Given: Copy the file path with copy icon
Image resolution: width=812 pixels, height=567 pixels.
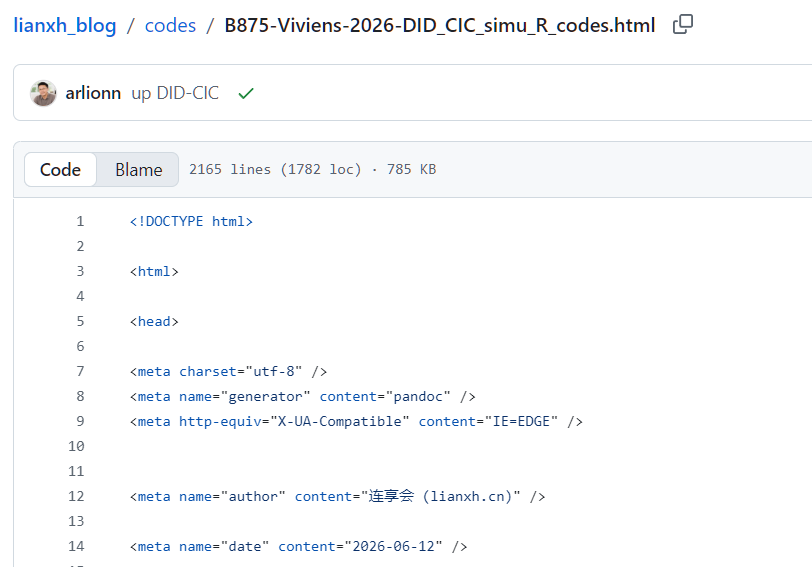Looking at the screenshot, I should [x=683, y=24].
